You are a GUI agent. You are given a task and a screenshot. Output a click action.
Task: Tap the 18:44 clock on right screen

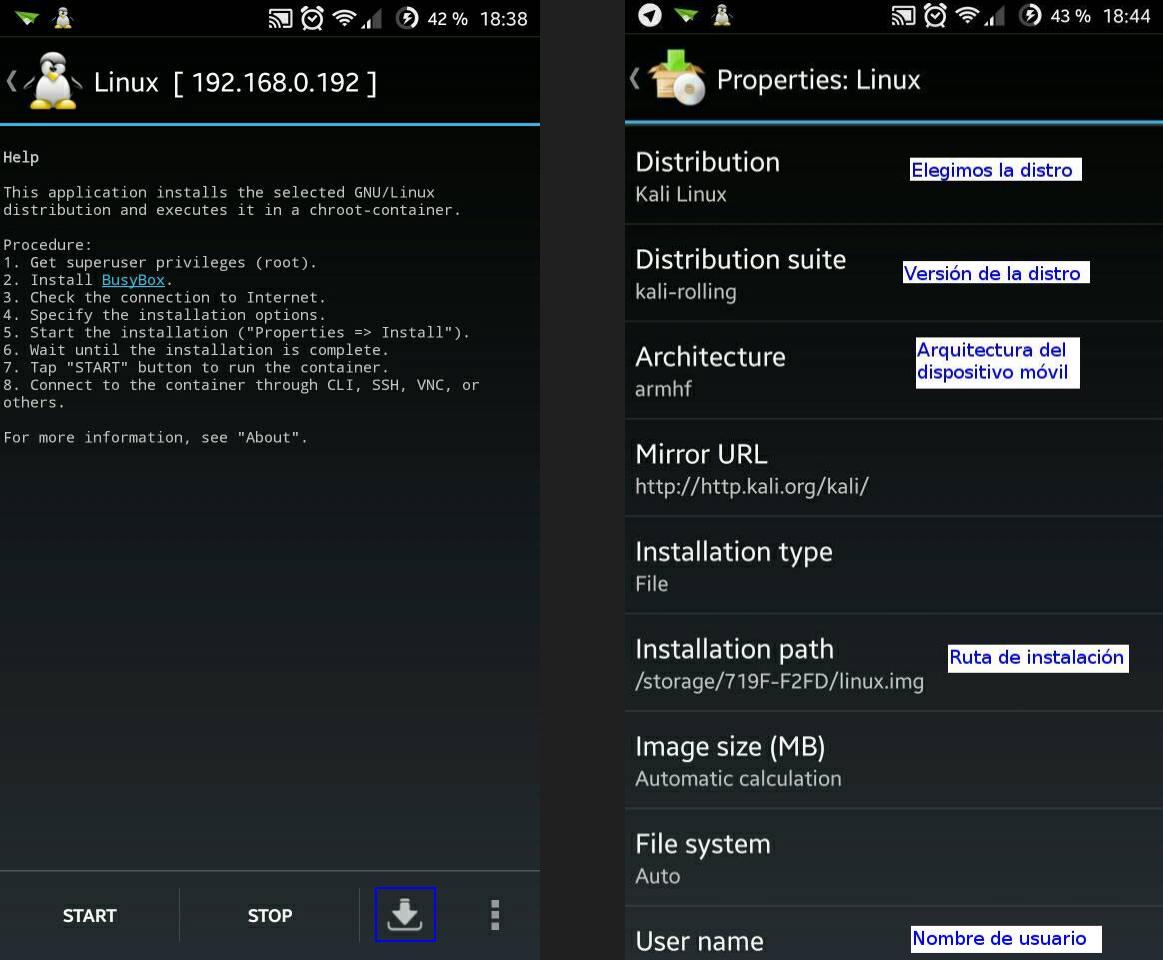click(1126, 16)
